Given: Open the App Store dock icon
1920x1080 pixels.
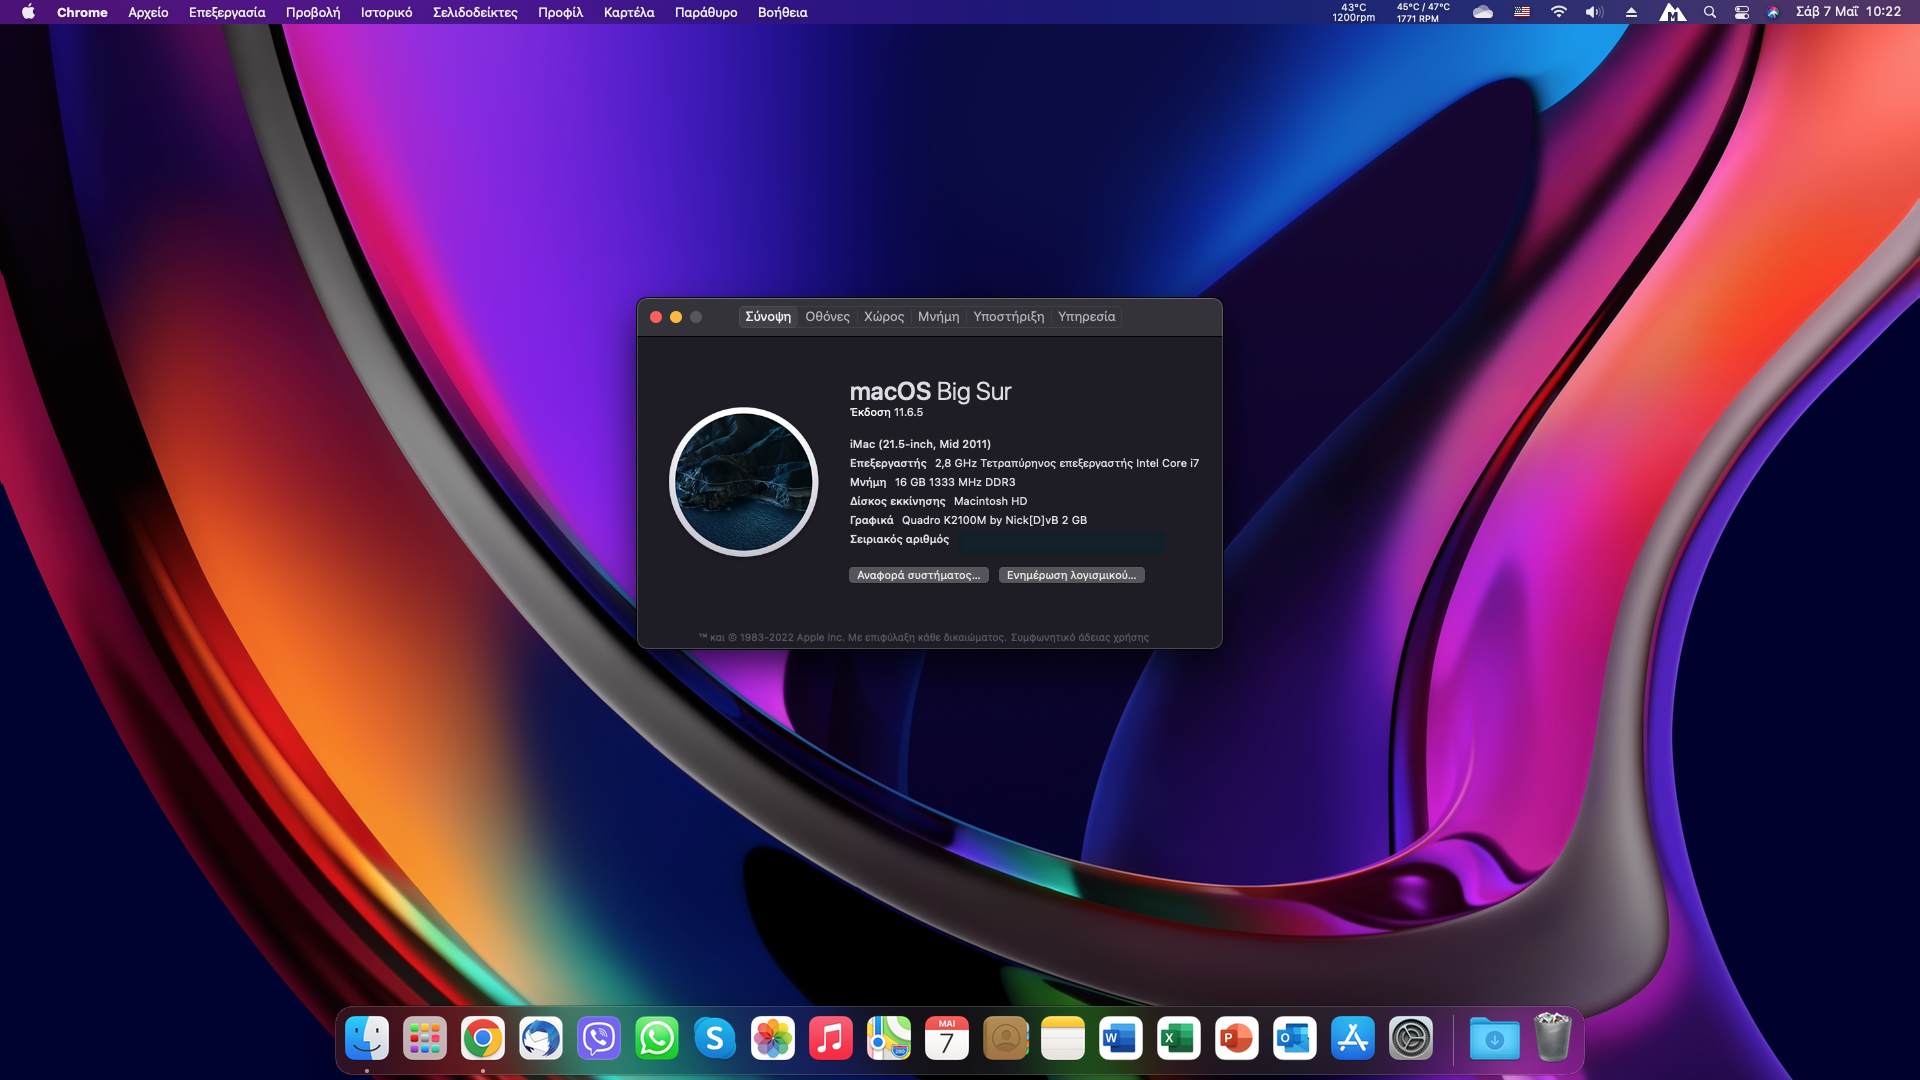Looking at the screenshot, I should (x=1352, y=1039).
